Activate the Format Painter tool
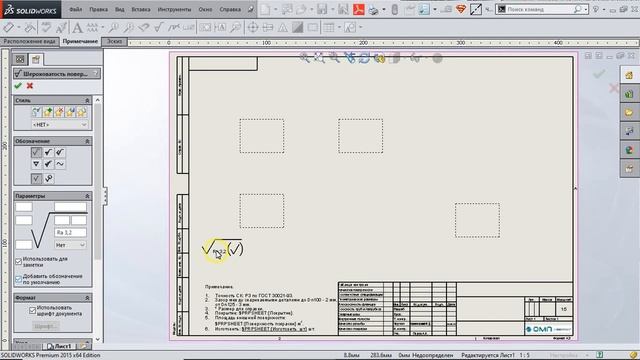 (x=61, y=28)
